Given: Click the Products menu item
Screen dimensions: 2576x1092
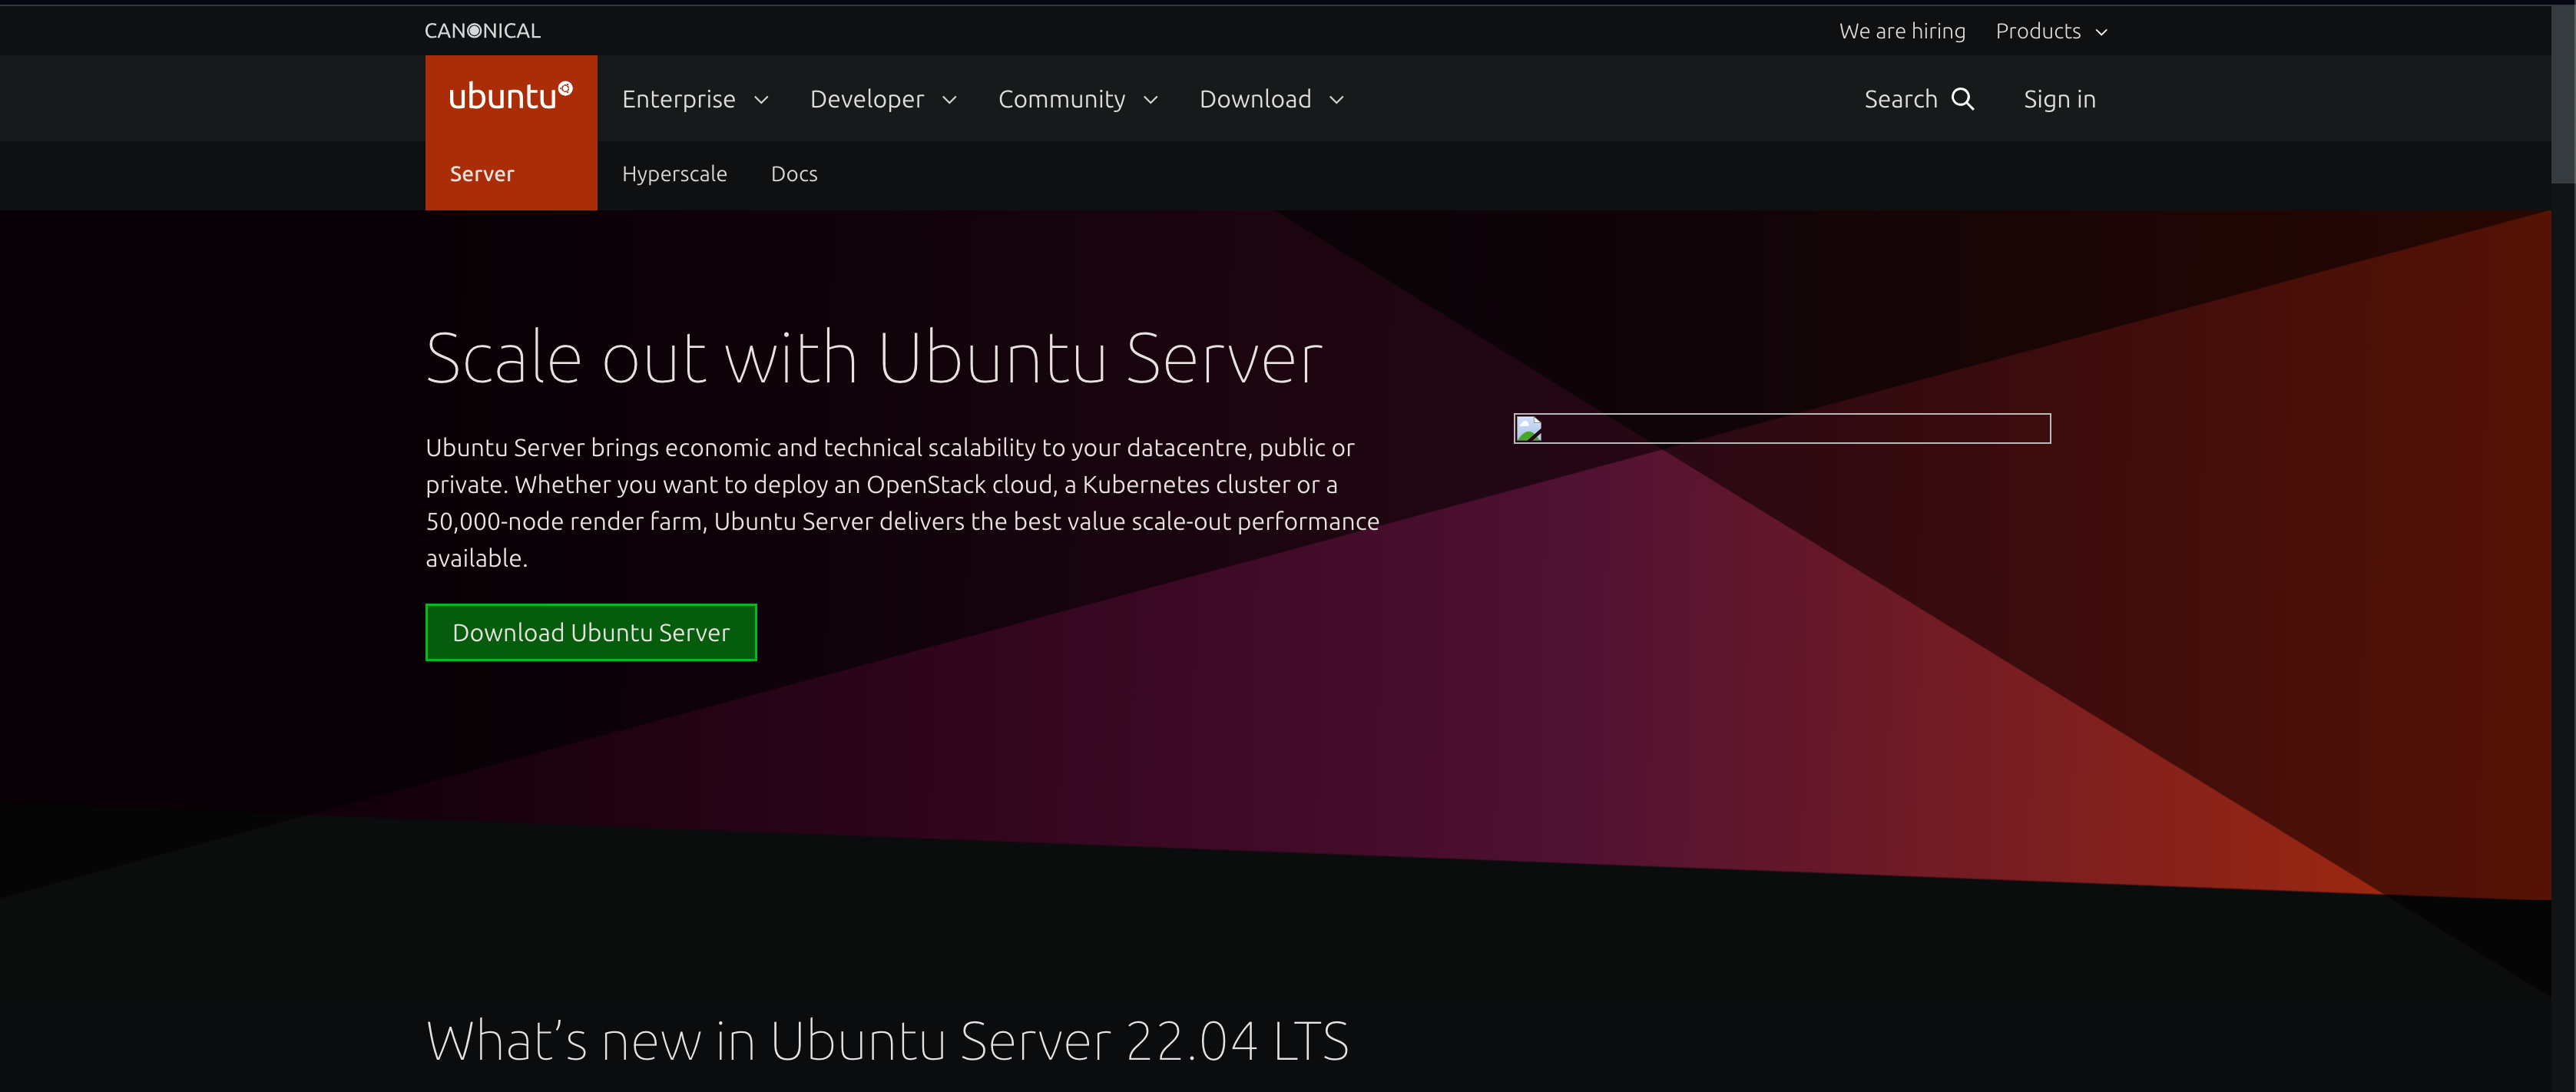Looking at the screenshot, I should [2052, 29].
